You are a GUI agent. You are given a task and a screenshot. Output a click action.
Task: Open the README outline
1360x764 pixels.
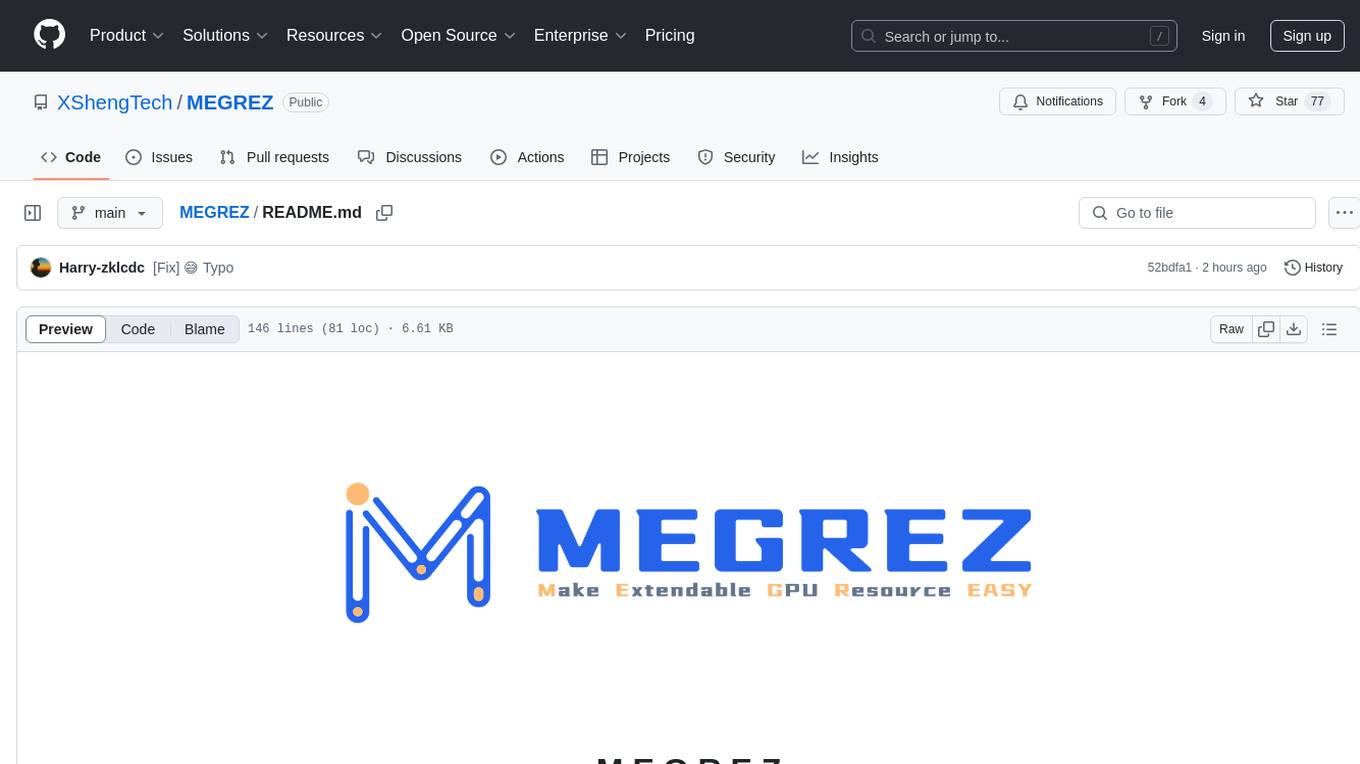(x=1329, y=329)
